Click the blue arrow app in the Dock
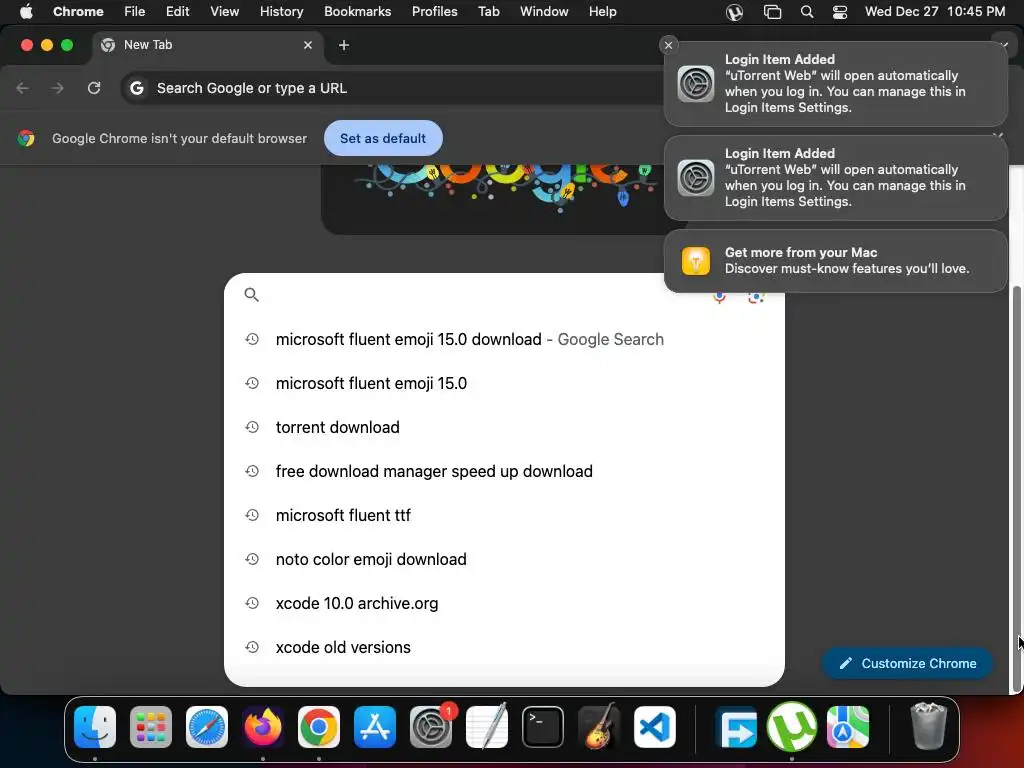1024x768 pixels. [736, 727]
